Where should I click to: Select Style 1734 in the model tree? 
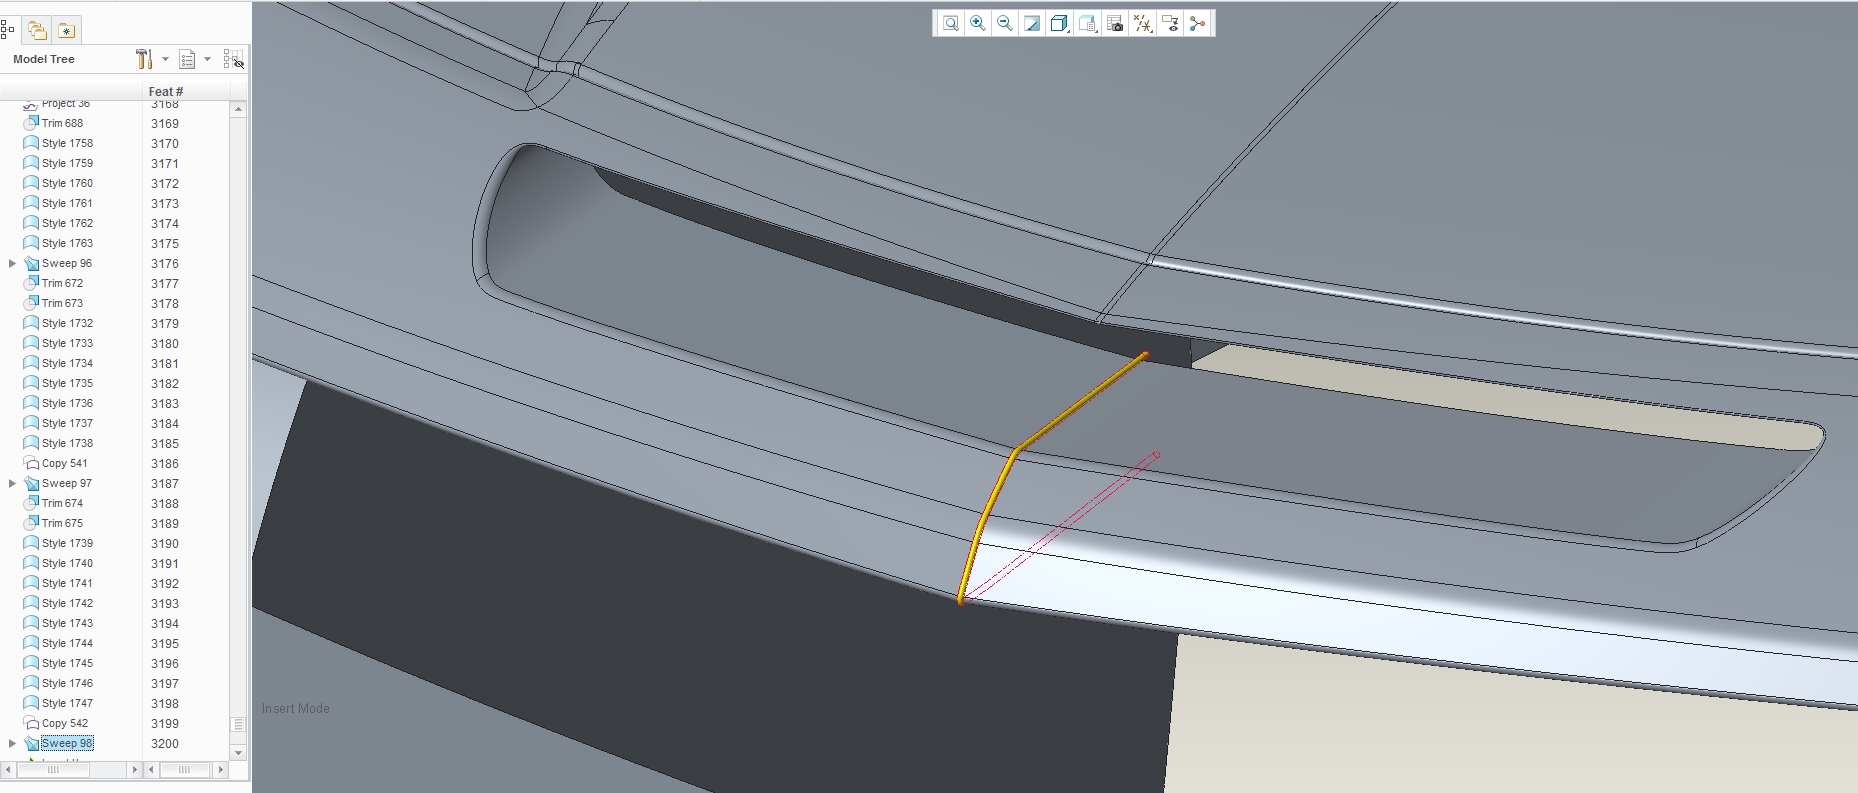point(67,363)
